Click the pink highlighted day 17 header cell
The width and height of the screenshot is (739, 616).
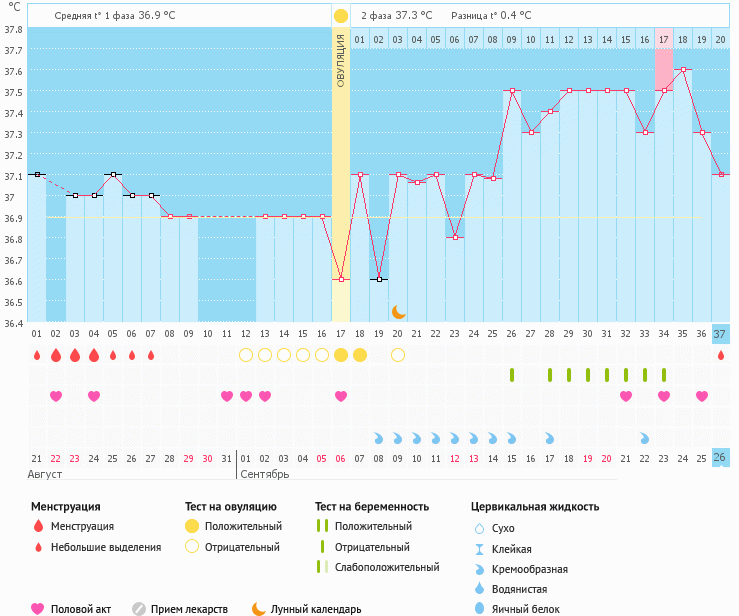pyautogui.click(x=664, y=39)
